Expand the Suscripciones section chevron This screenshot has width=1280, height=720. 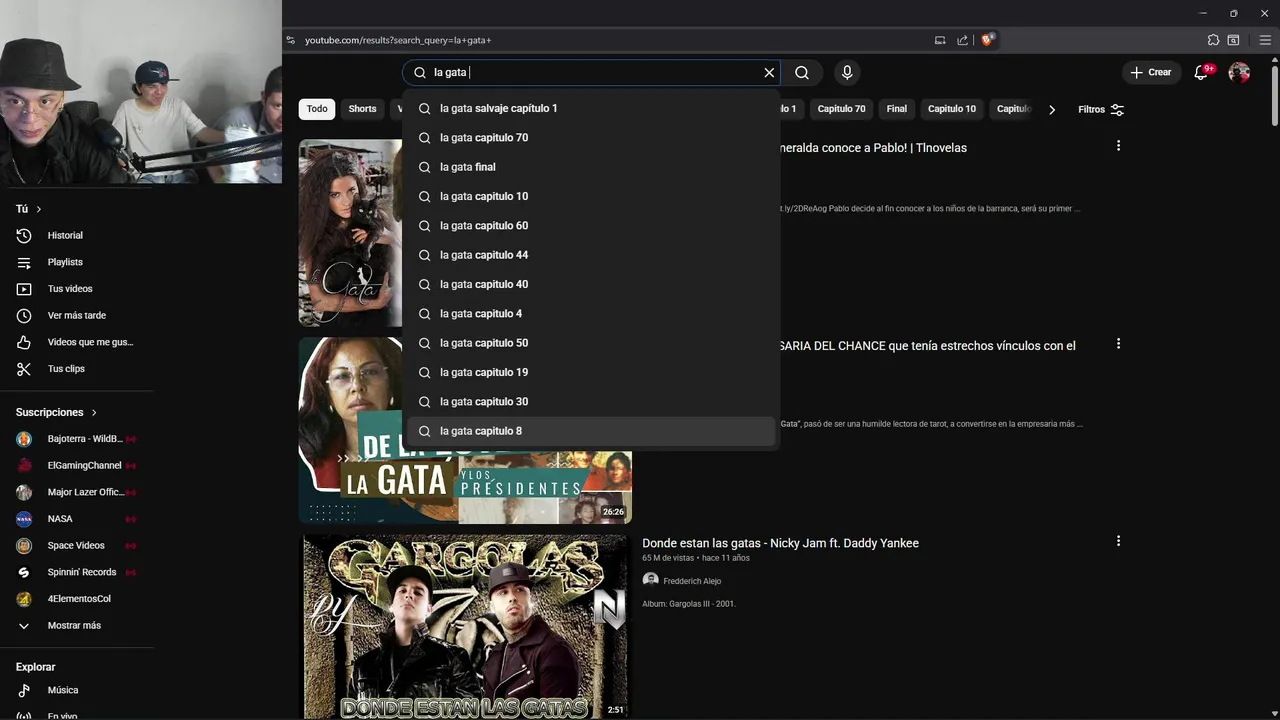(94, 412)
